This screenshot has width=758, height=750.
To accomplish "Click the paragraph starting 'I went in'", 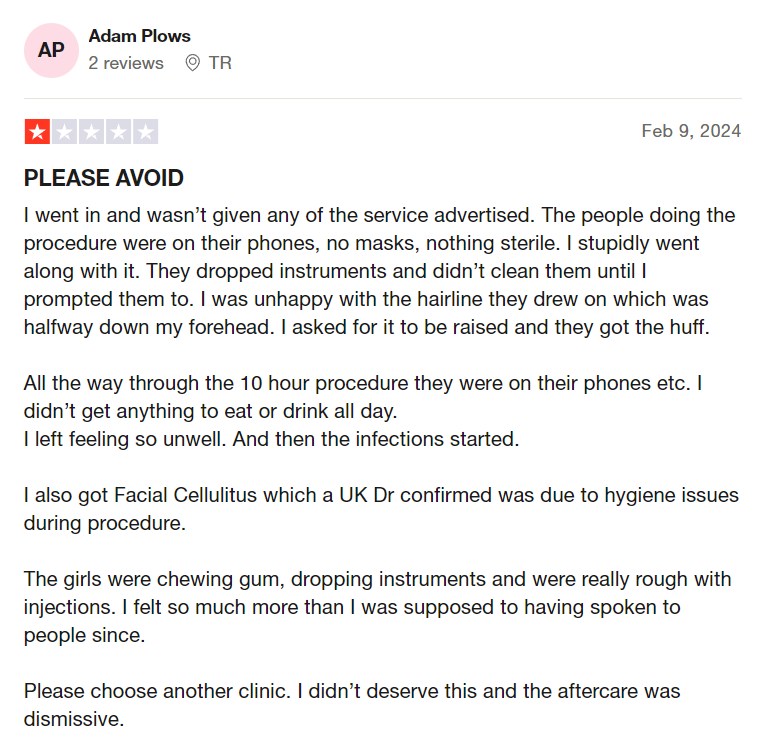I will coord(379,271).
